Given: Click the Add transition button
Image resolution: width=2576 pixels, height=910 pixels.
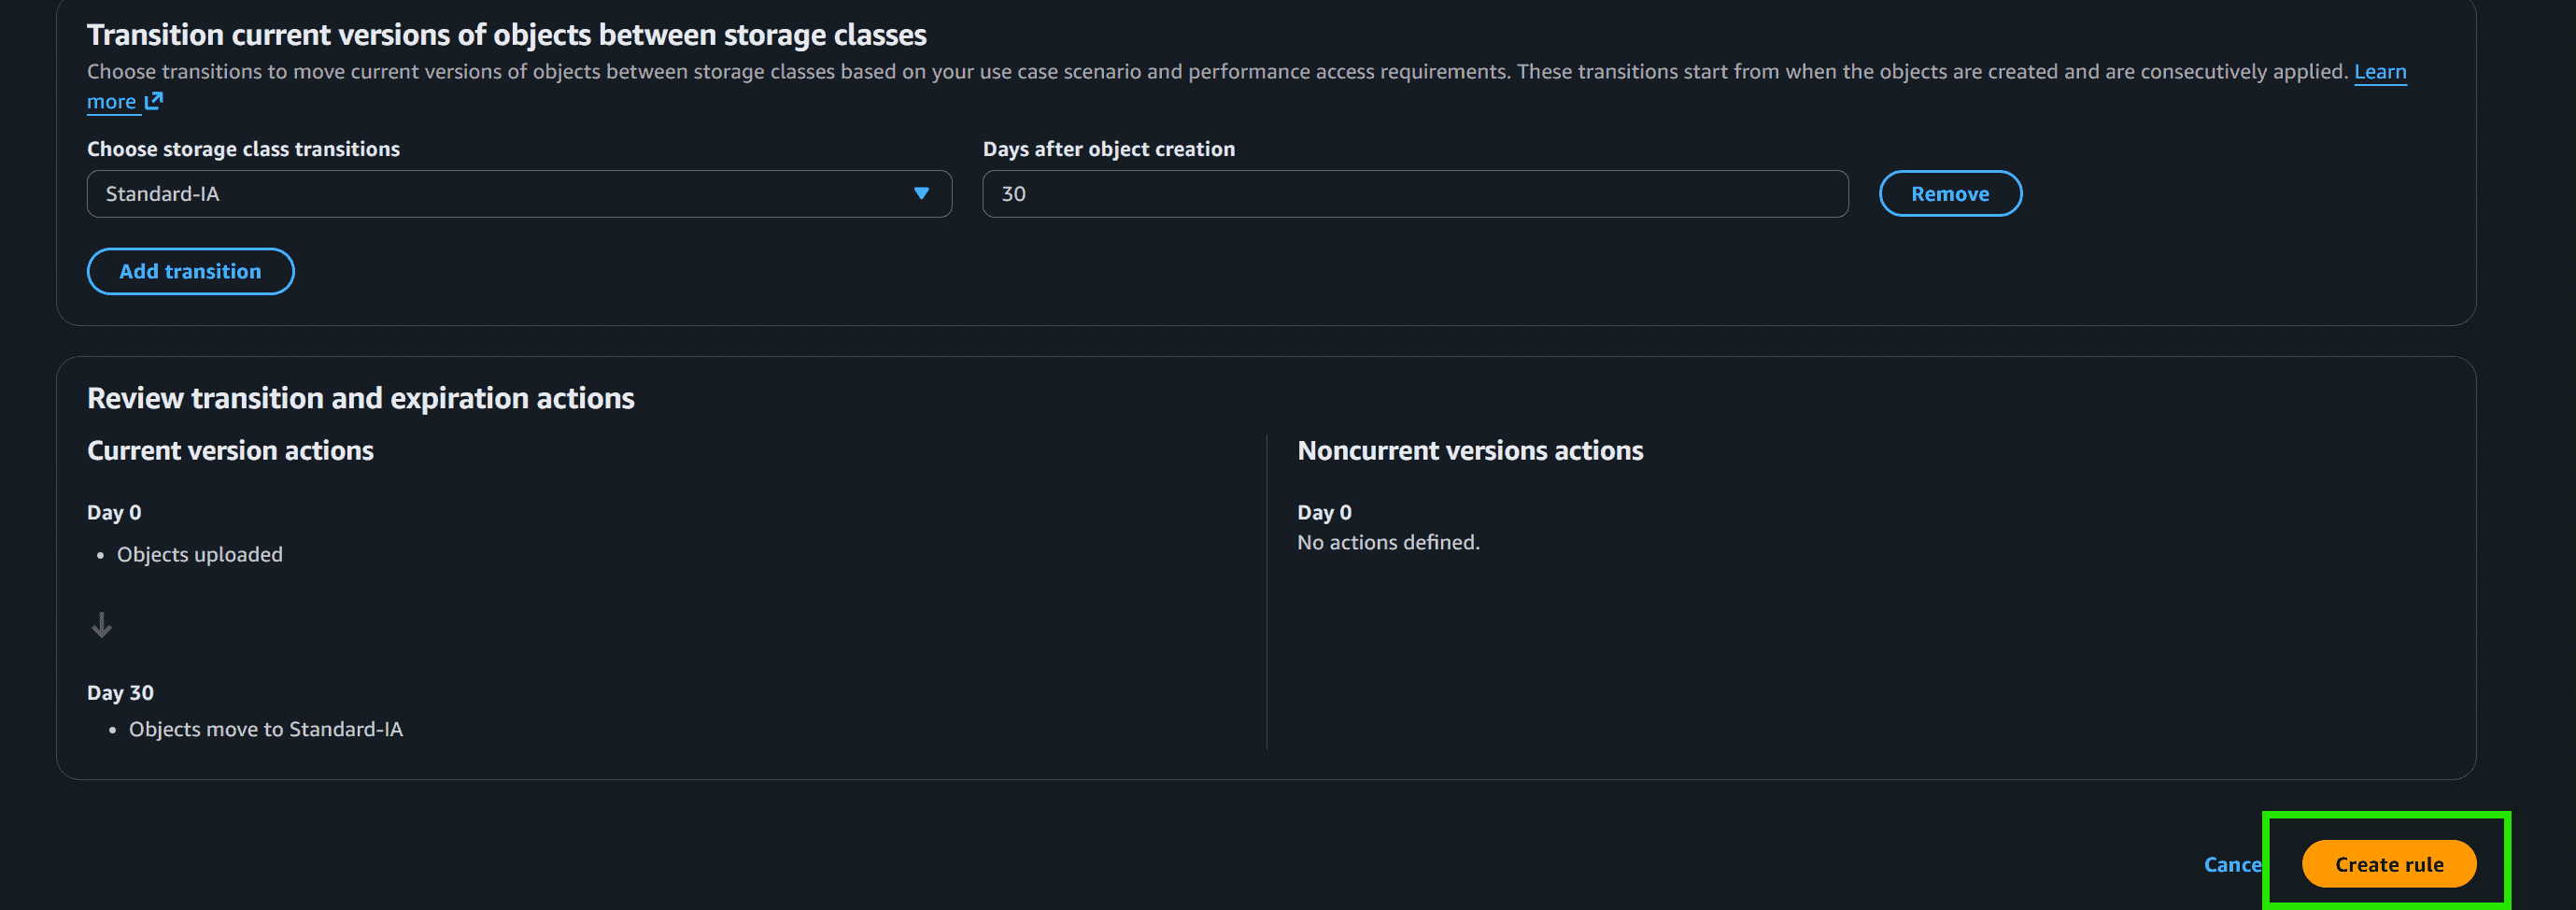Looking at the screenshot, I should click(190, 271).
